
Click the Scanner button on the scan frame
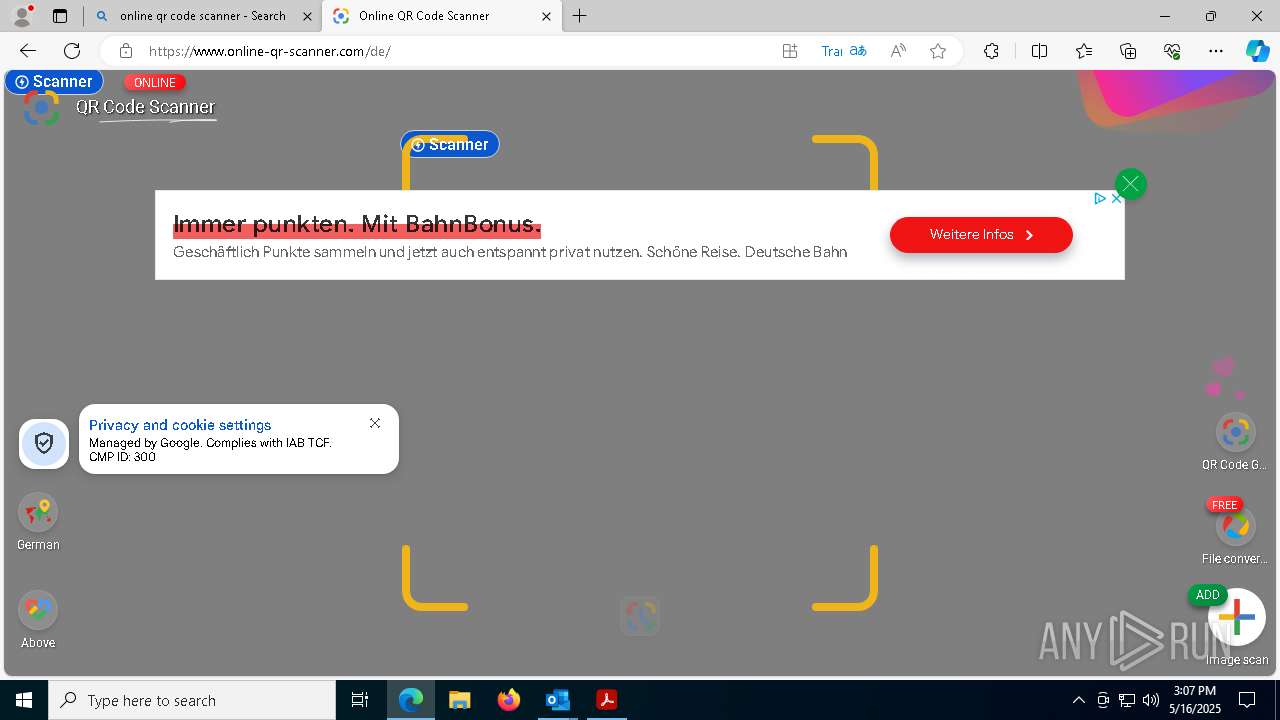[450, 145]
